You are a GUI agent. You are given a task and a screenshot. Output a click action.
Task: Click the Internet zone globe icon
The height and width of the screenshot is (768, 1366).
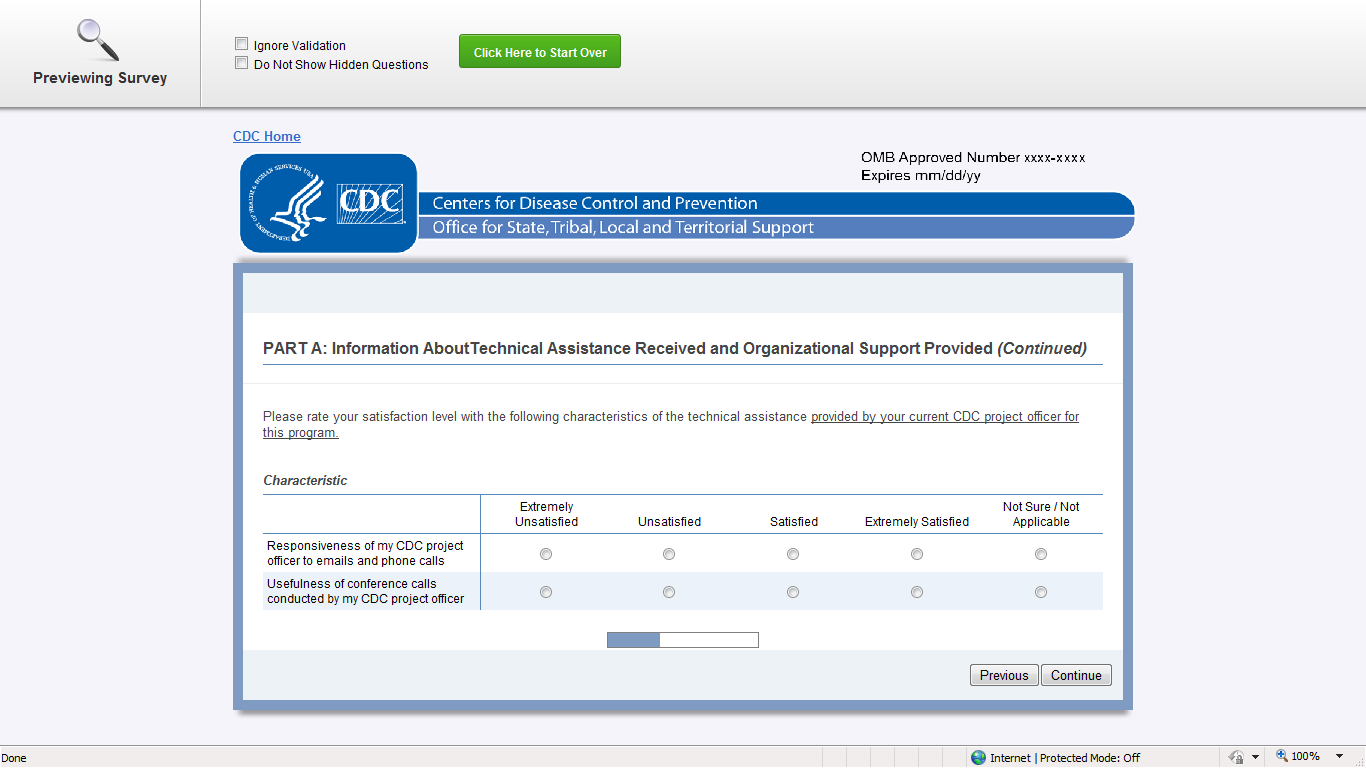pyautogui.click(x=978, y=758)
